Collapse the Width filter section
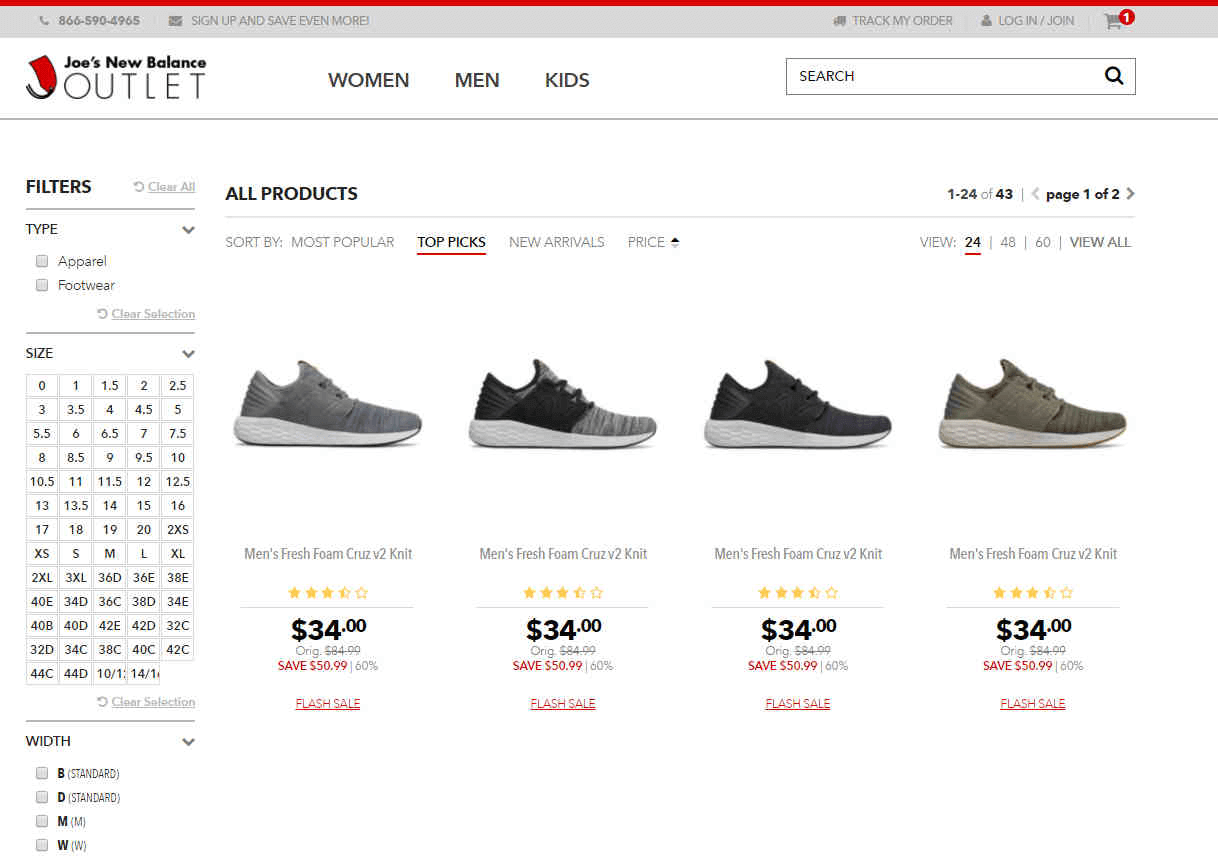Image resolution: width=1218 pixels, height=860 pixels. click(188, 742)
